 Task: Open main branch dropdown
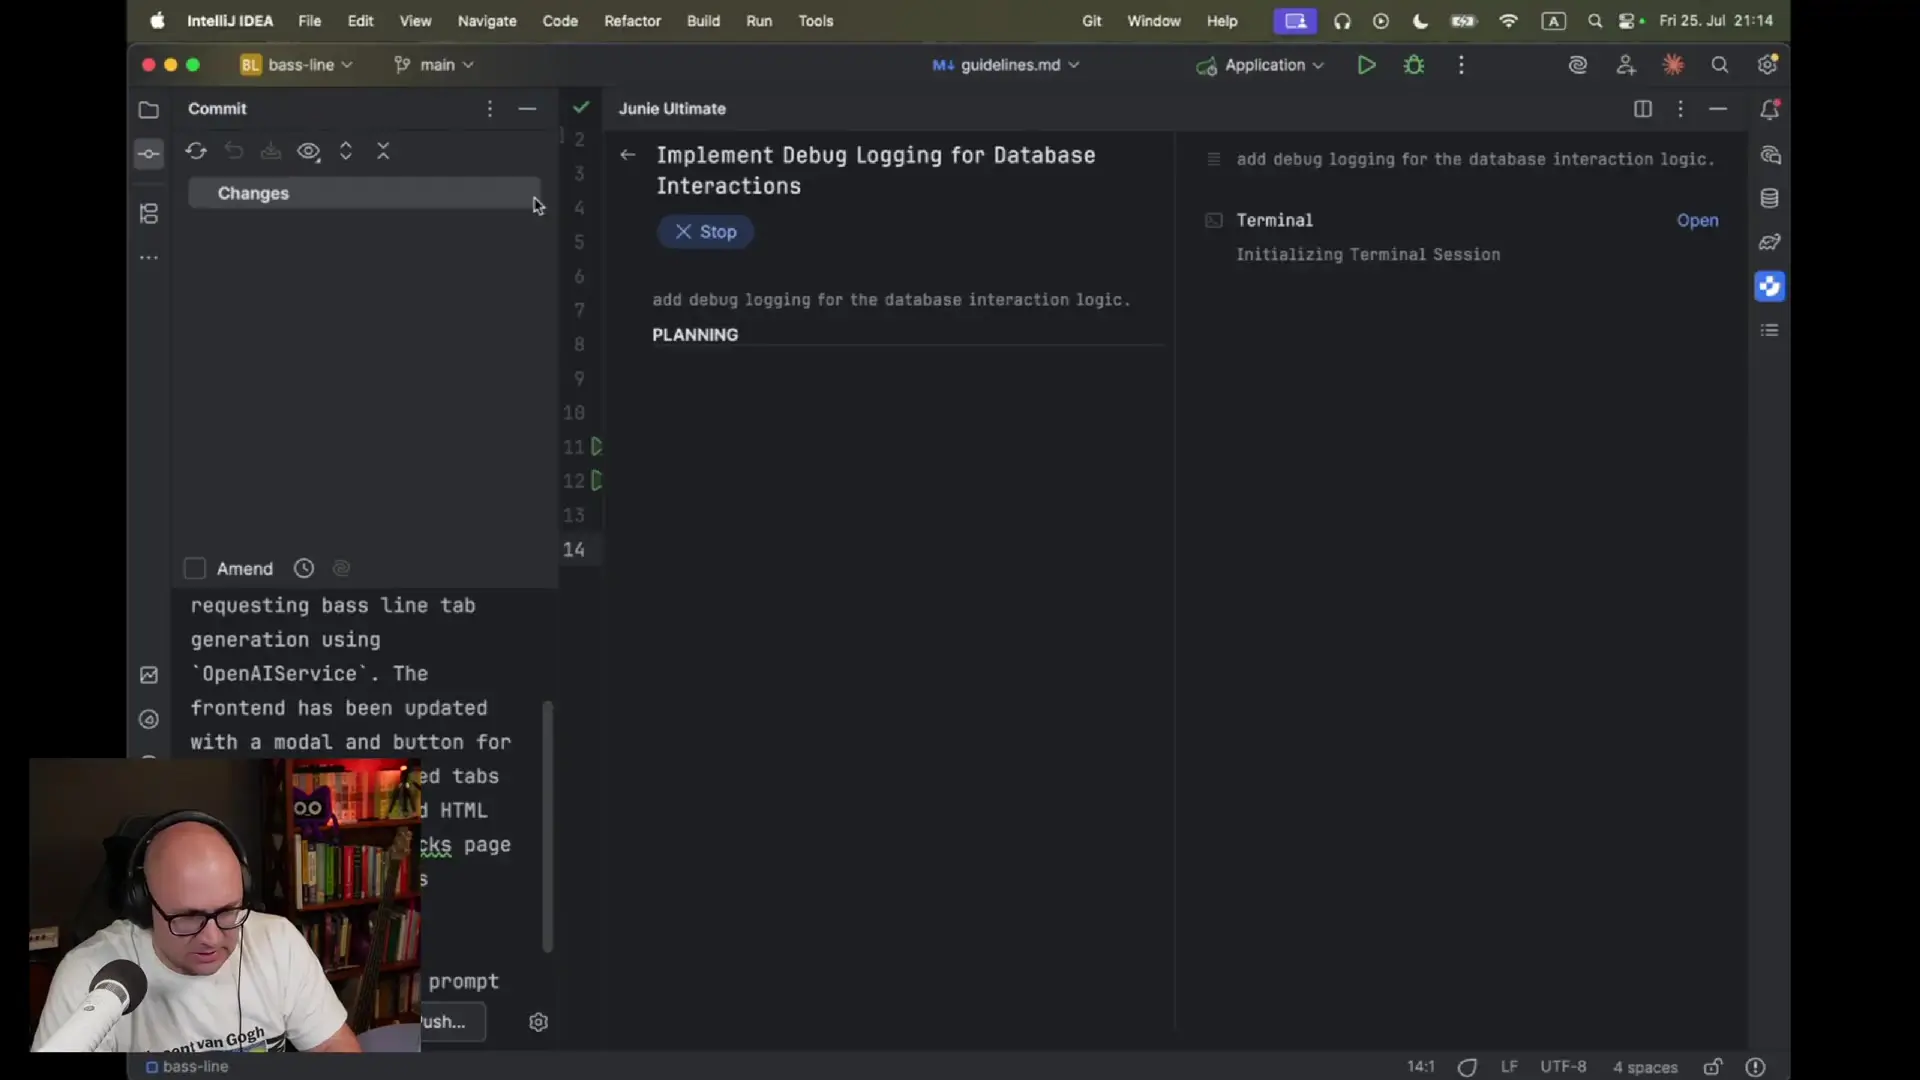(x=434, y=65)
